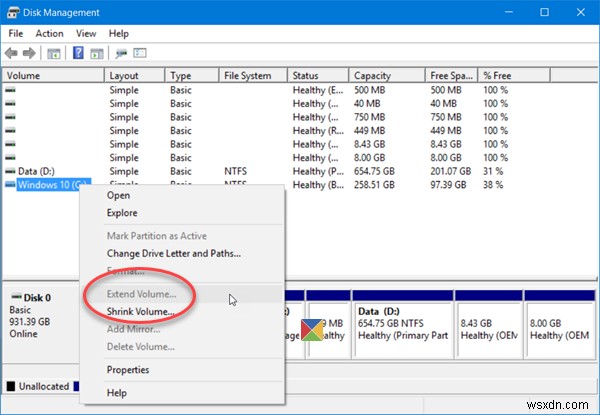Screen dimensions: 600x415
Task: Sort by the Volume column header
Action: point(53,76)
